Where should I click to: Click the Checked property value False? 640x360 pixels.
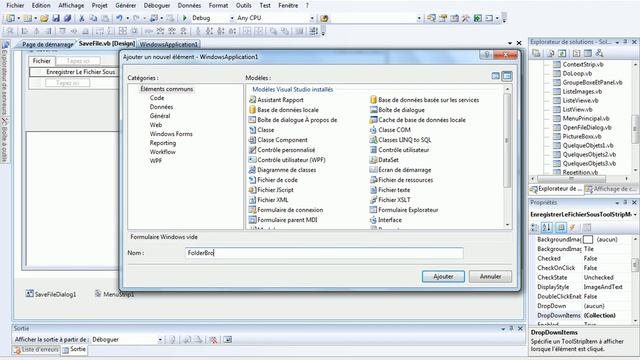(590, 258)
